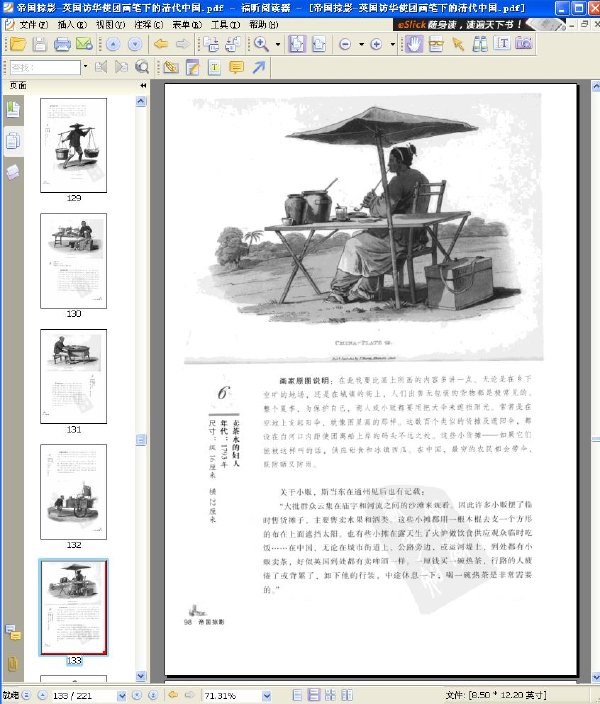Open the Layers panel in sidebar

coord(13,172)
